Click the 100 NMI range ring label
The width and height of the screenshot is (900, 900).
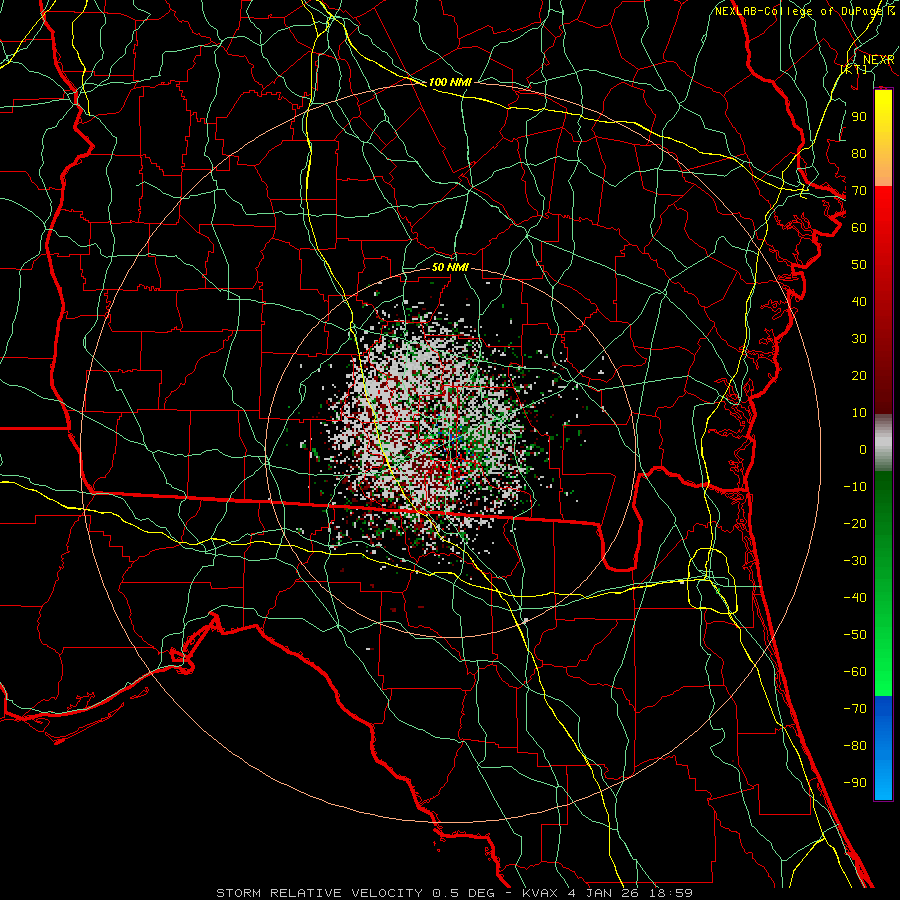[x=450, y=82]
